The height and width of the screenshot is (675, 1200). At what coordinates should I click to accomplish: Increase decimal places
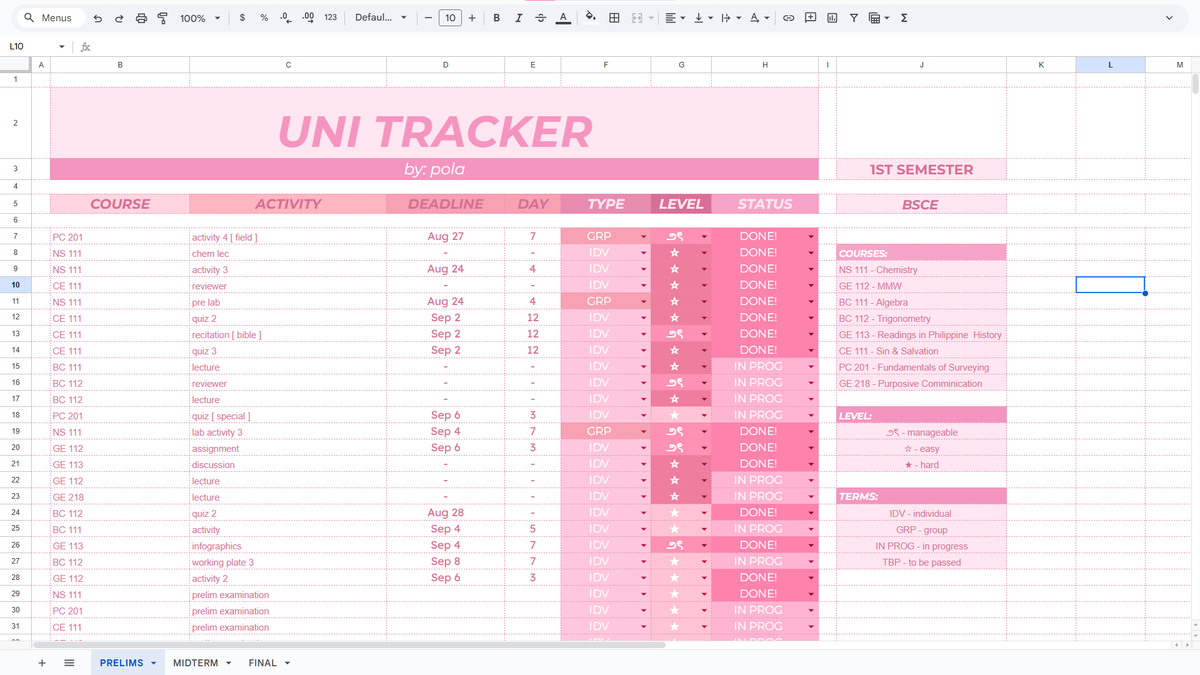pyautogui.click(x=307, y=18)
